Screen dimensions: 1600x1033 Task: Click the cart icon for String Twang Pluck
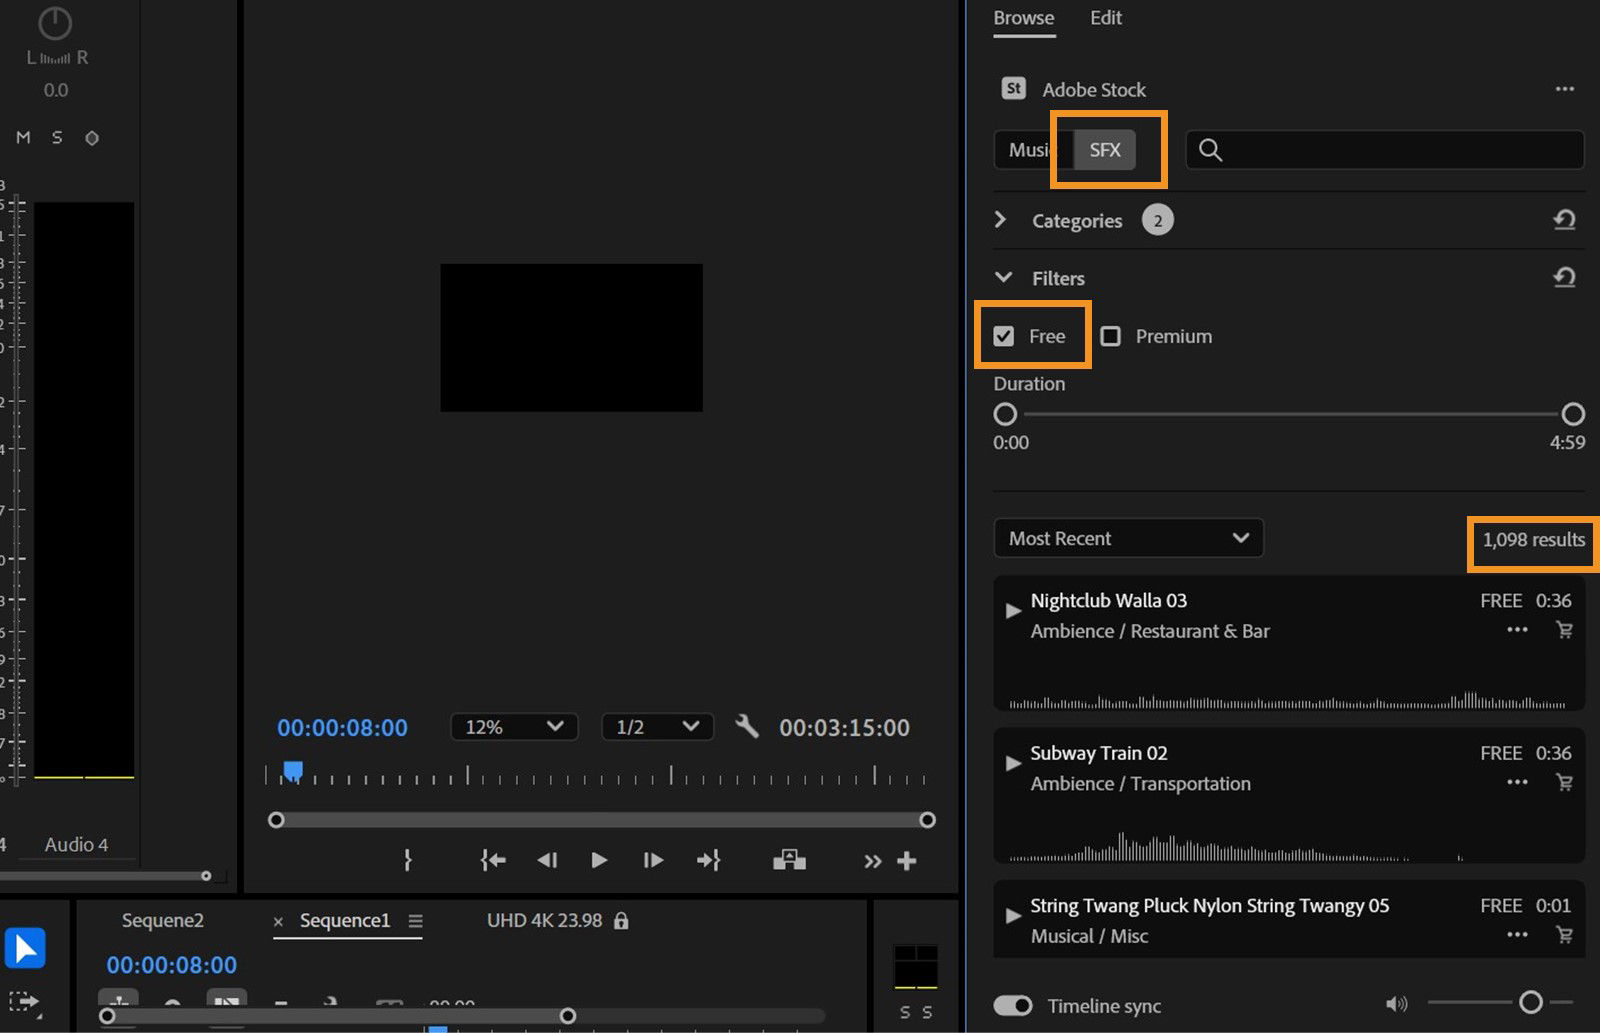coord(1565,935)
